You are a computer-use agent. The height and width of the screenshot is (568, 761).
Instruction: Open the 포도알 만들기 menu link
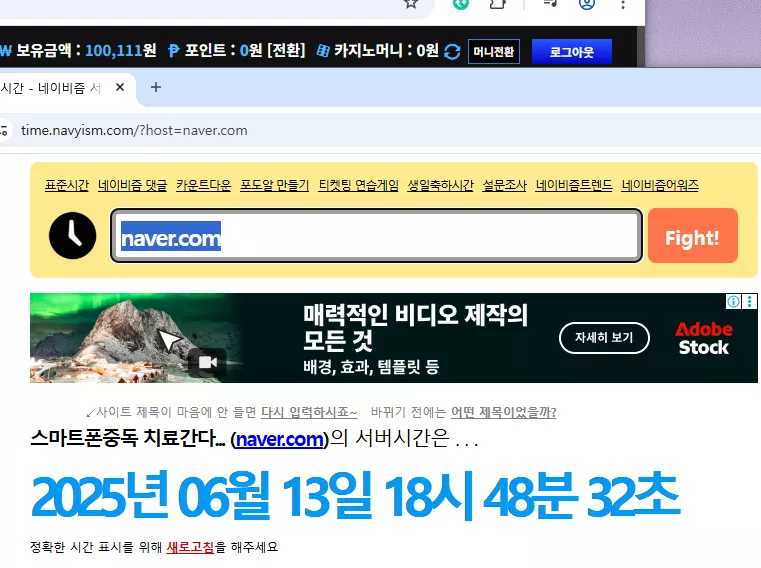pyautogui.click(x=274, y=185)
